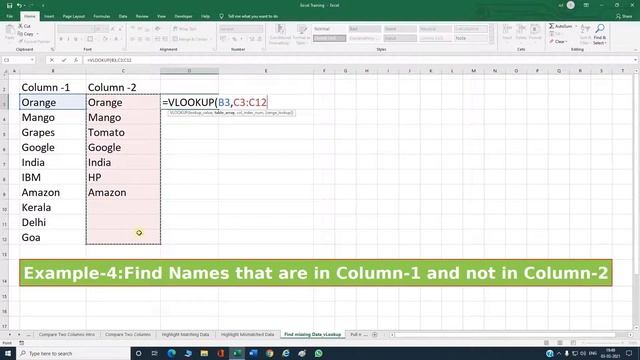This screenshot has height=360, width=640.
Task: Open Microsoft Edge from taskbar
Action: [171, 353]
